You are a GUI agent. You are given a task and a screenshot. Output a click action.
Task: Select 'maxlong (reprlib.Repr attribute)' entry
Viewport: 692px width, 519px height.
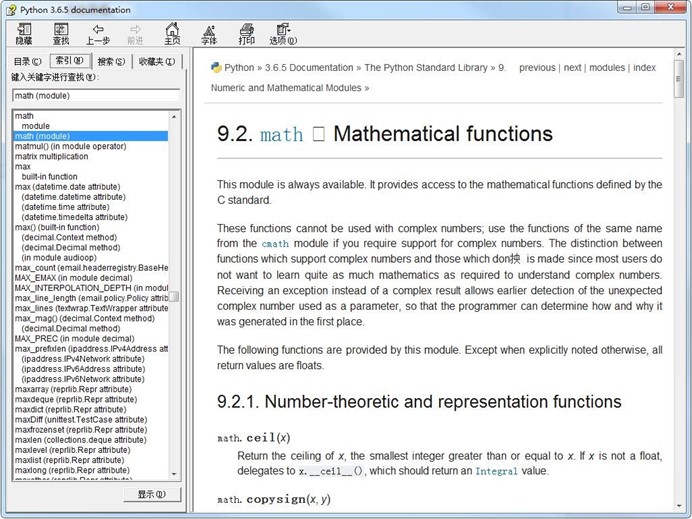pos(72,470)
